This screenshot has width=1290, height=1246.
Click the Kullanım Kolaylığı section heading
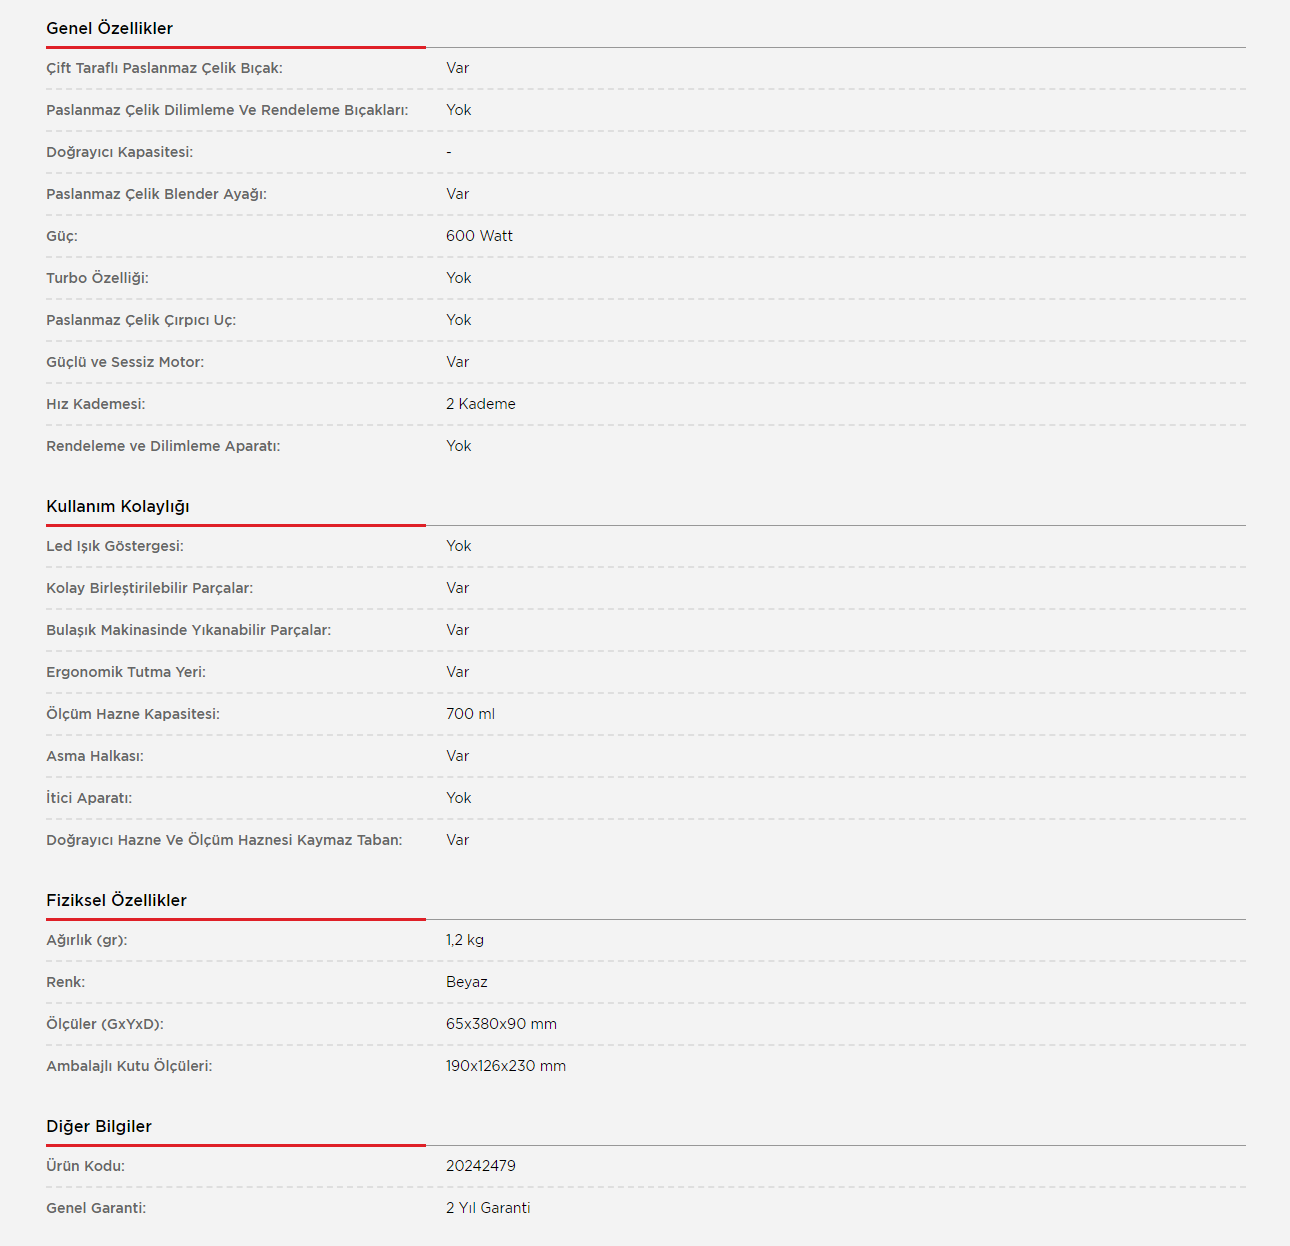(117, 506)
